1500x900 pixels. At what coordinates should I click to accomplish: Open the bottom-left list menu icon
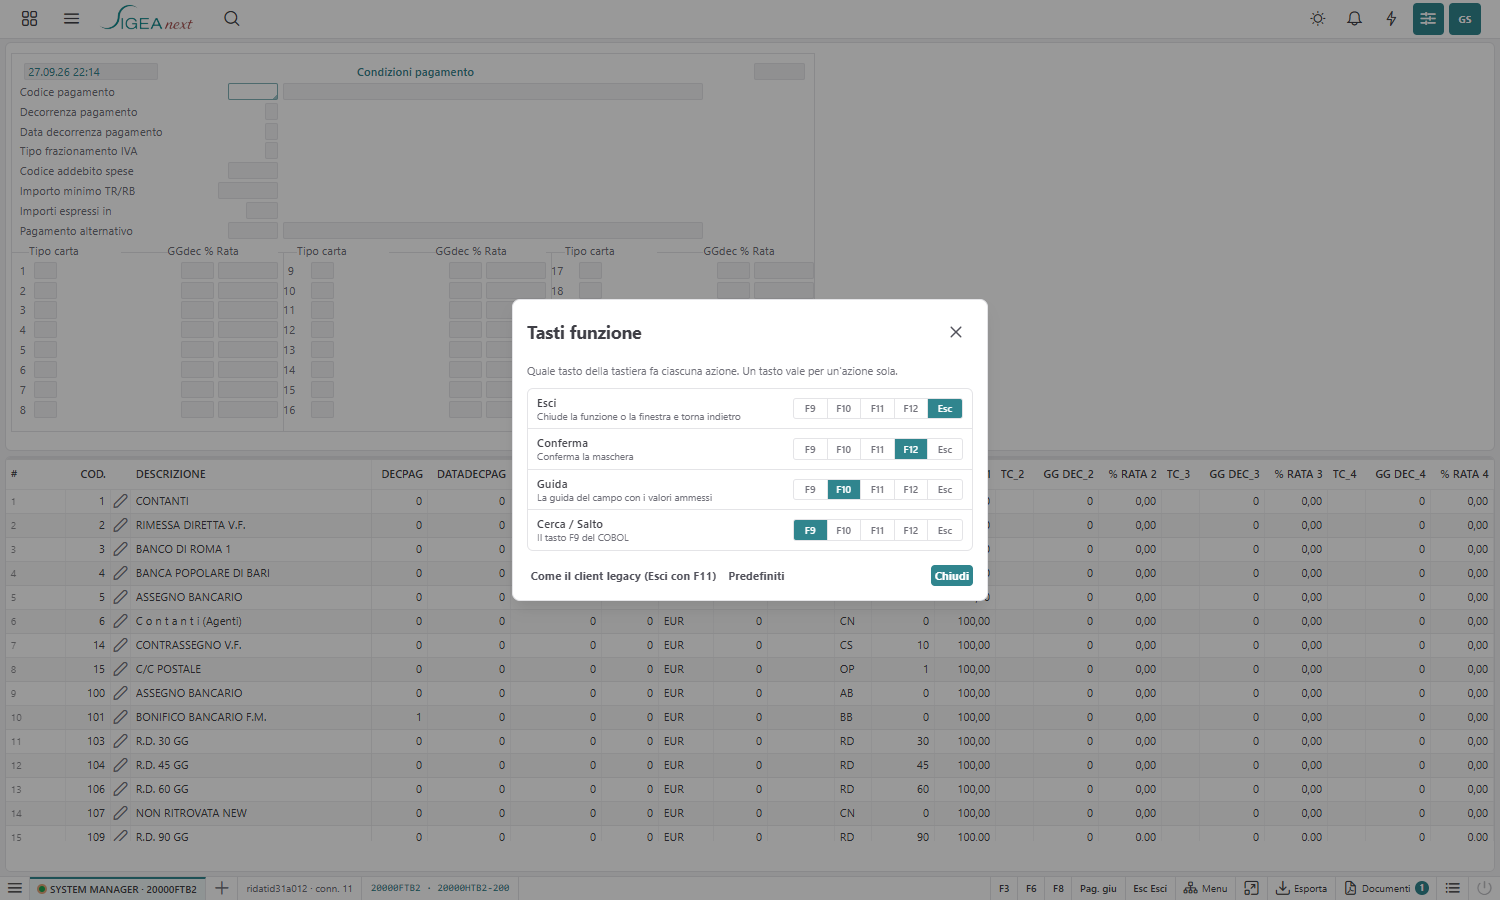coord(14,888)
